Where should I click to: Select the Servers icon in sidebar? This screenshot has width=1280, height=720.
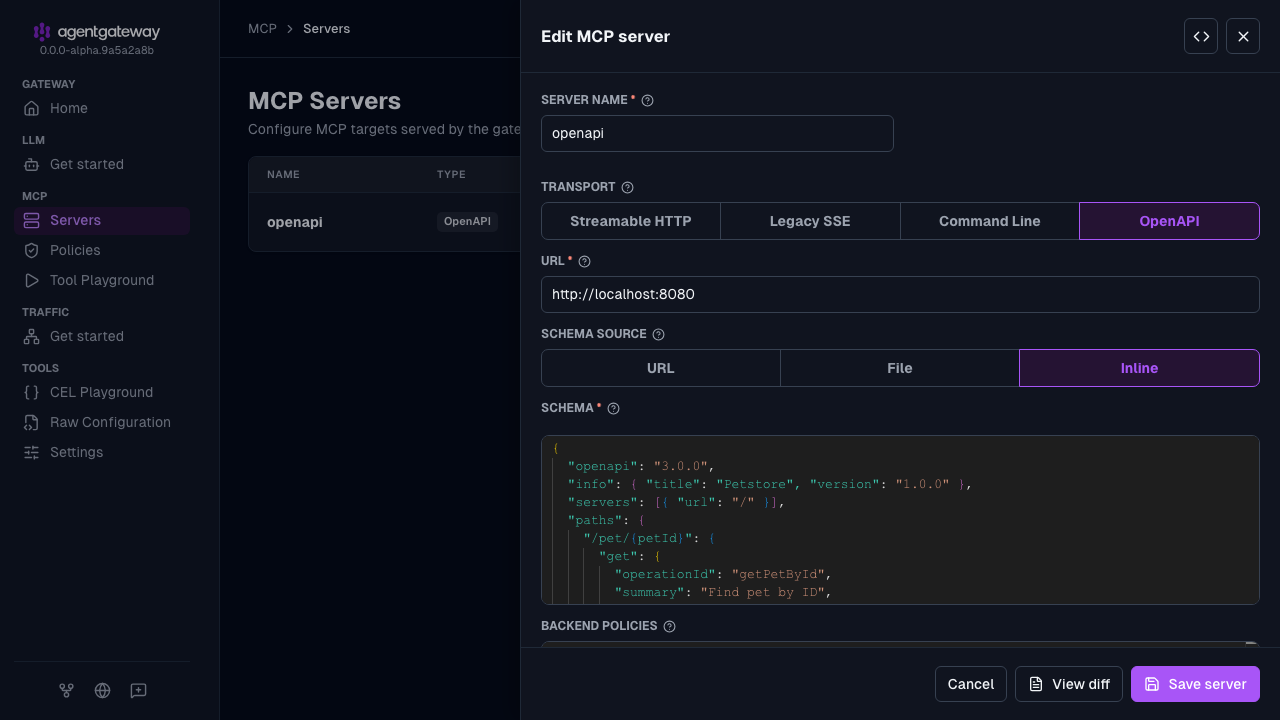[32, 220]
